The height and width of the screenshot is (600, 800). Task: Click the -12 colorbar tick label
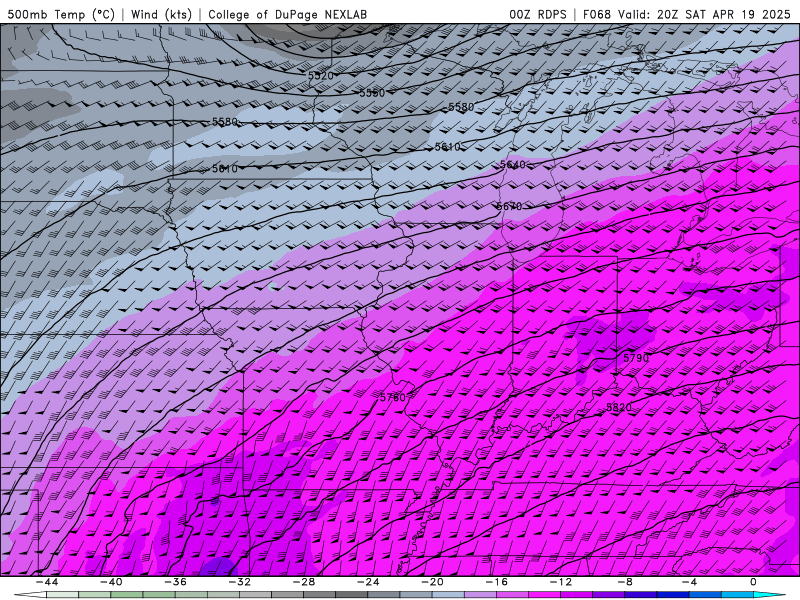(561, 582)
